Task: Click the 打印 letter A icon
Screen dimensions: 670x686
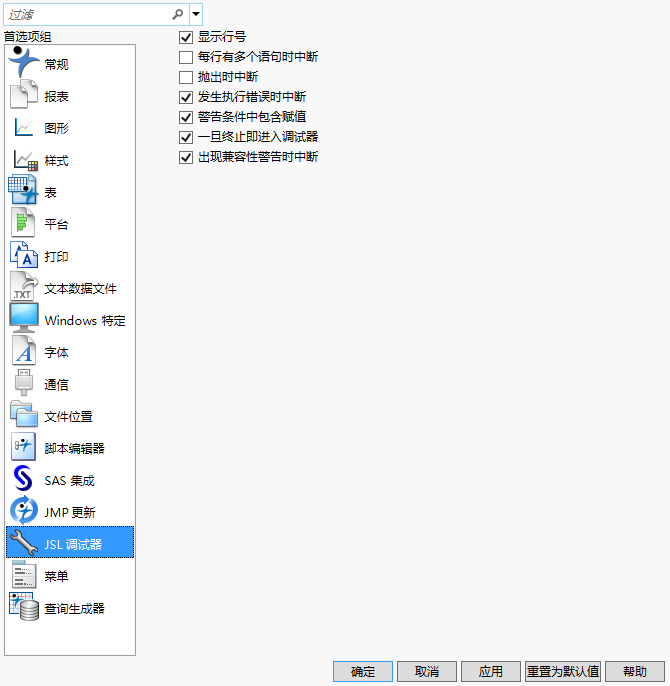Action: coord(24,254)
